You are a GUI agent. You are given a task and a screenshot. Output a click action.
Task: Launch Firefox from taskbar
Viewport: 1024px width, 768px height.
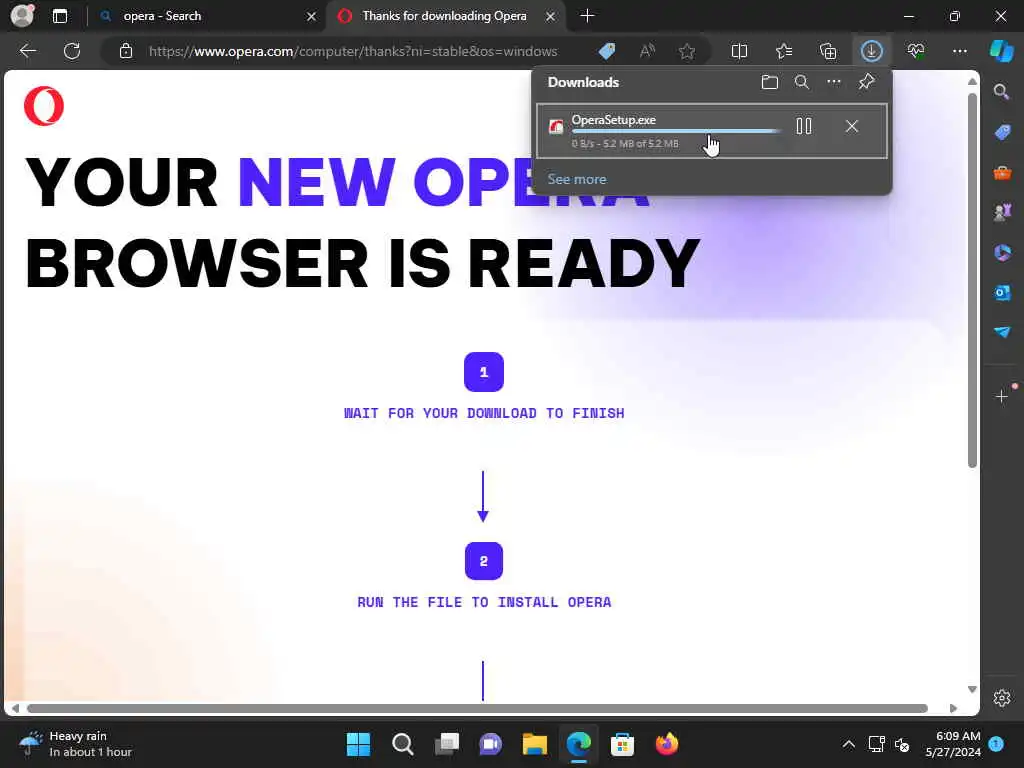point(667,744)
